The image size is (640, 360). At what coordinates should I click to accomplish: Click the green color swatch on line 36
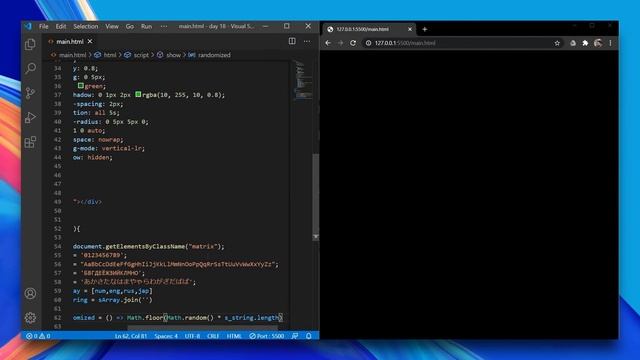tap(81, 86)
